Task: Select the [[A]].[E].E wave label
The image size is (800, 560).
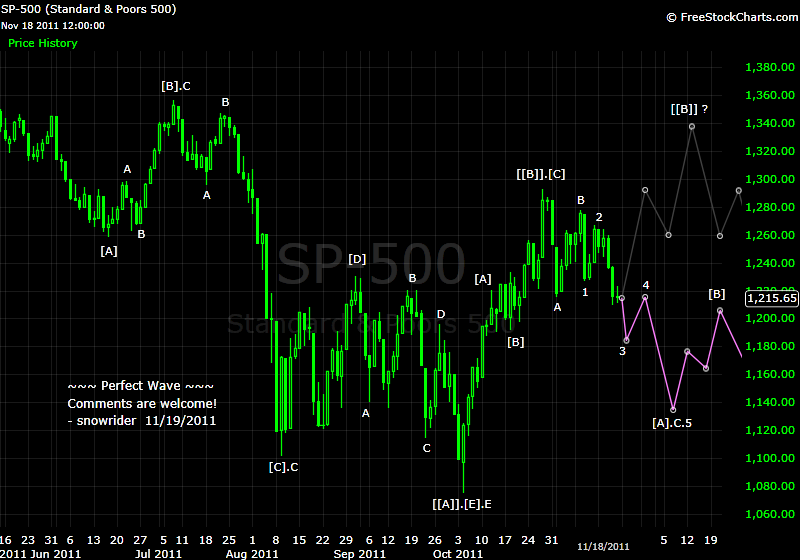Action: click(462, 504)
